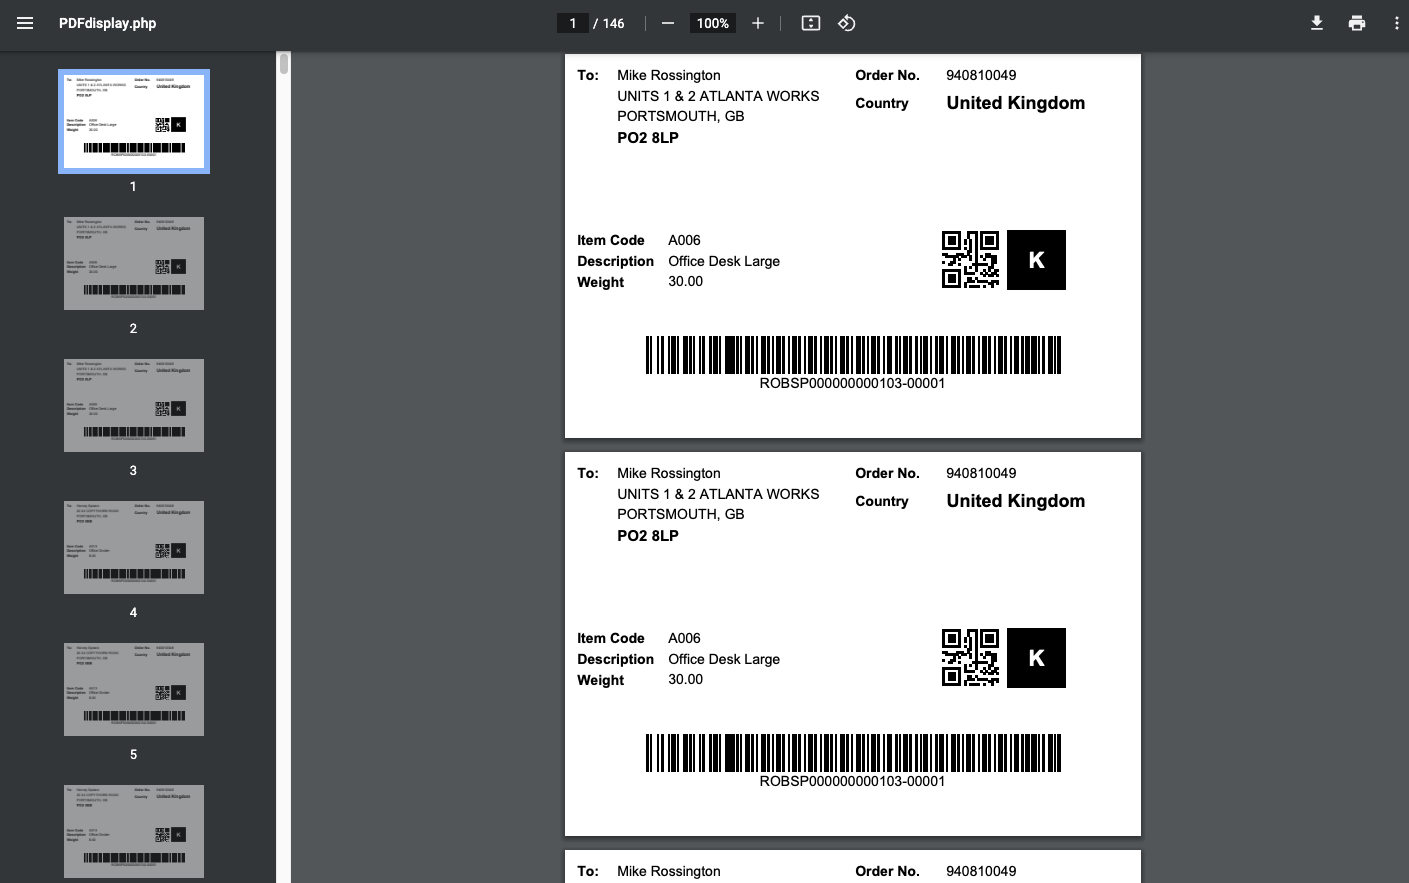
Task: Toggle the thumbnail sidebar with the menu icon
Action: pyautogui.click(x=25, y=23)
